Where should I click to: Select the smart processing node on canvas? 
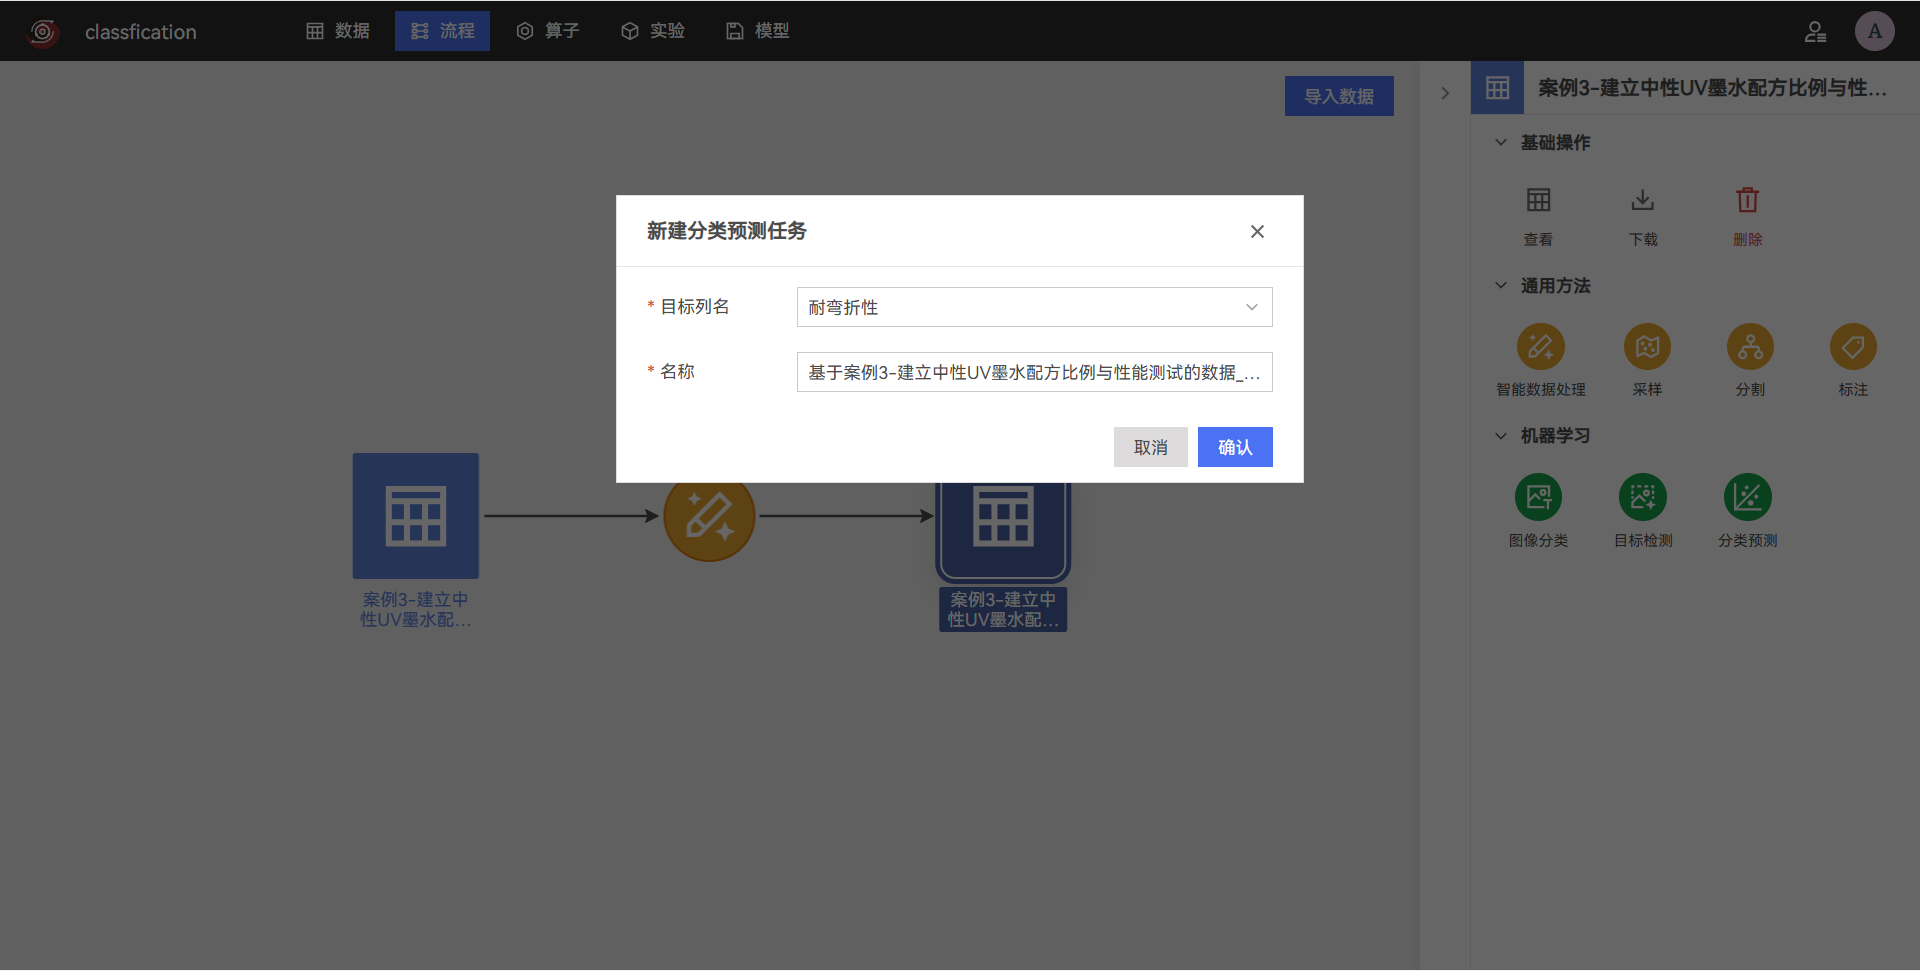709,517
